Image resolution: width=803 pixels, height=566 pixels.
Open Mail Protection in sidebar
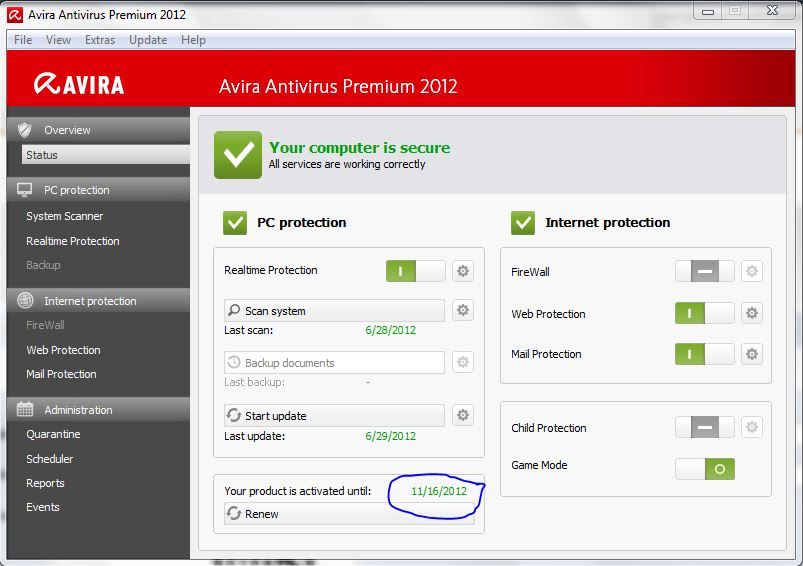[x=61, y=374]
